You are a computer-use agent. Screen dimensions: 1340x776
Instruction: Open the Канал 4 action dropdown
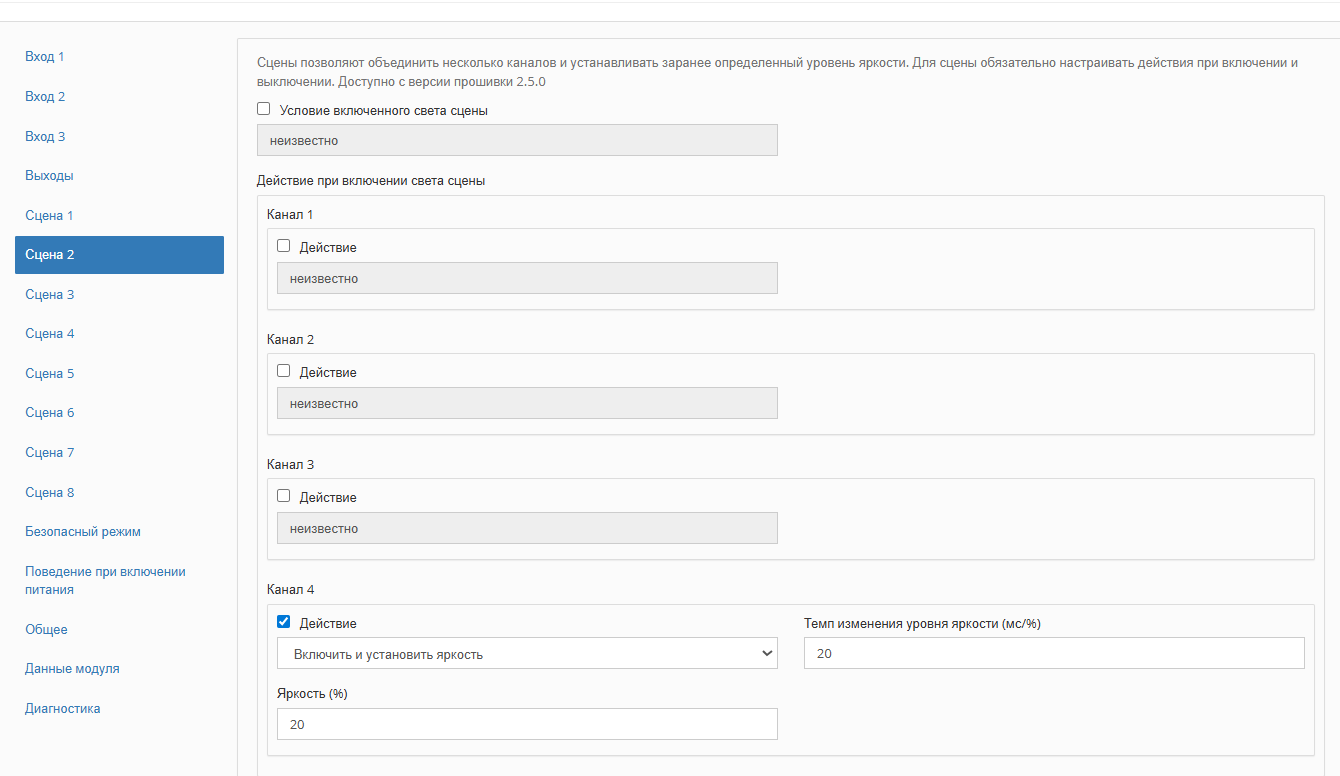527,654
